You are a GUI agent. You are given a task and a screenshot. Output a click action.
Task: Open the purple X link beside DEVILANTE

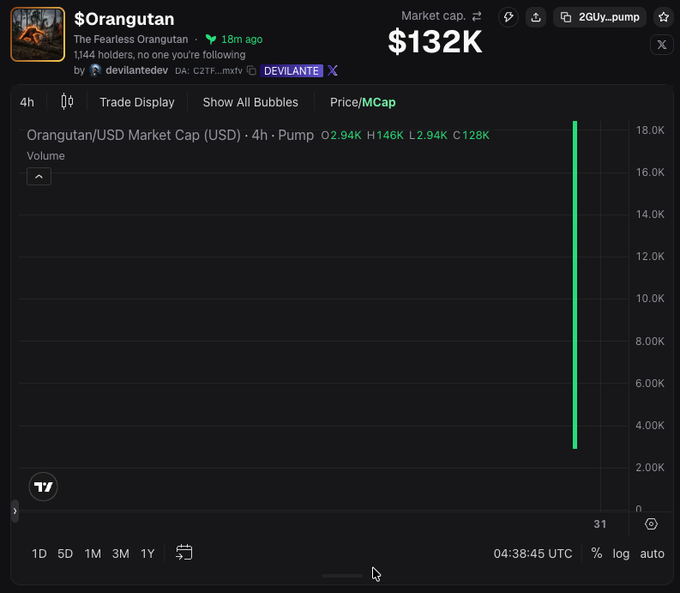coord(333,70)
